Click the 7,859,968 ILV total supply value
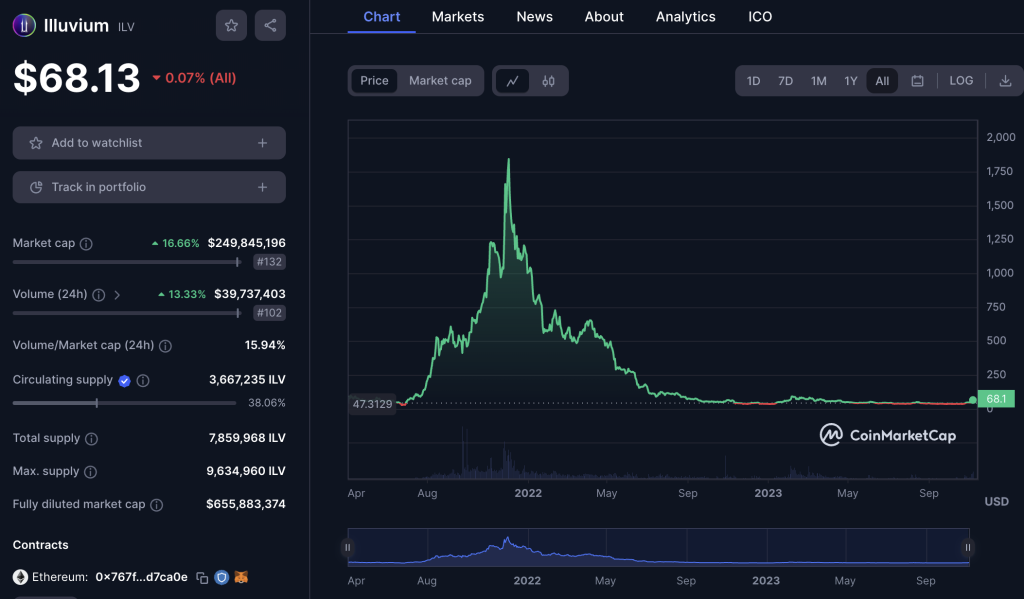 (x=247, y=438)
